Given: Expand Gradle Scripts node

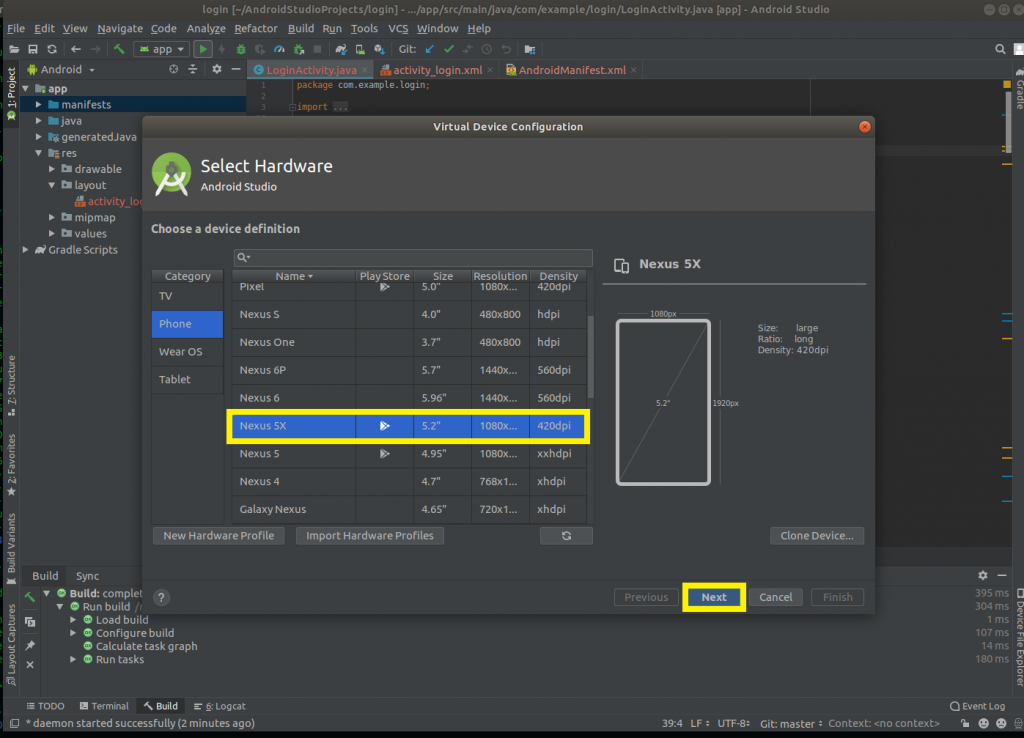Looking at the screenshot, I should pos(25,249).
